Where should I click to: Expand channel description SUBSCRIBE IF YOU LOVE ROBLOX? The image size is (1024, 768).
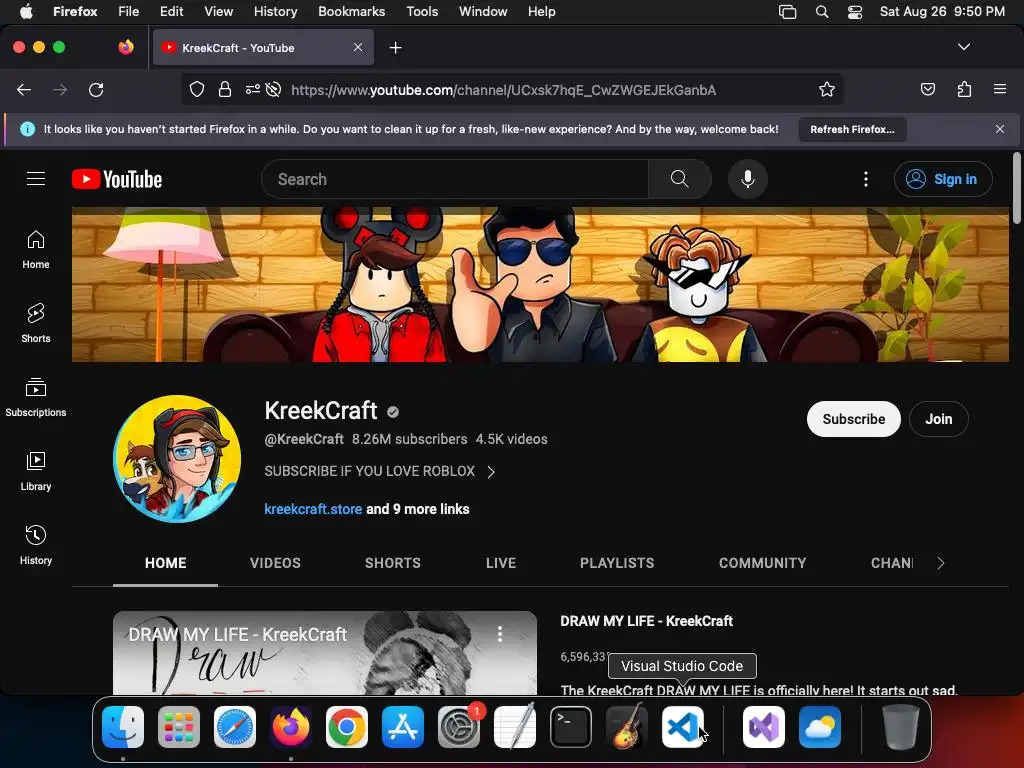click(x=379, y=472)
